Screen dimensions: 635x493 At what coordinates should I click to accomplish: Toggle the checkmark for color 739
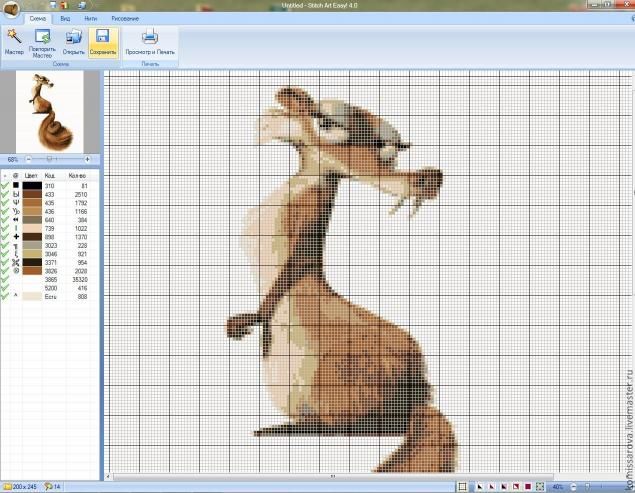pos(5,228)
